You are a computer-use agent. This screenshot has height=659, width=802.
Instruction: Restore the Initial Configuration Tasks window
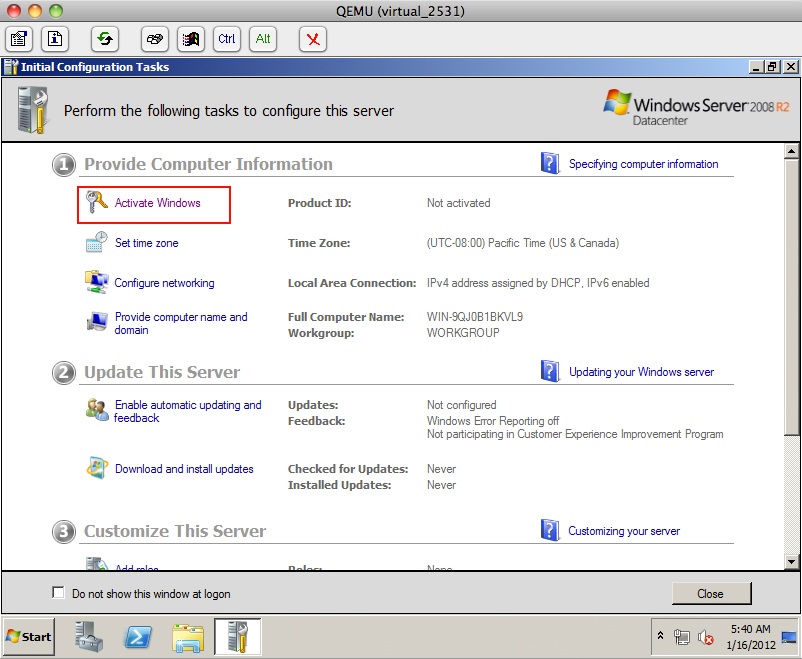[x=772, y=67]
